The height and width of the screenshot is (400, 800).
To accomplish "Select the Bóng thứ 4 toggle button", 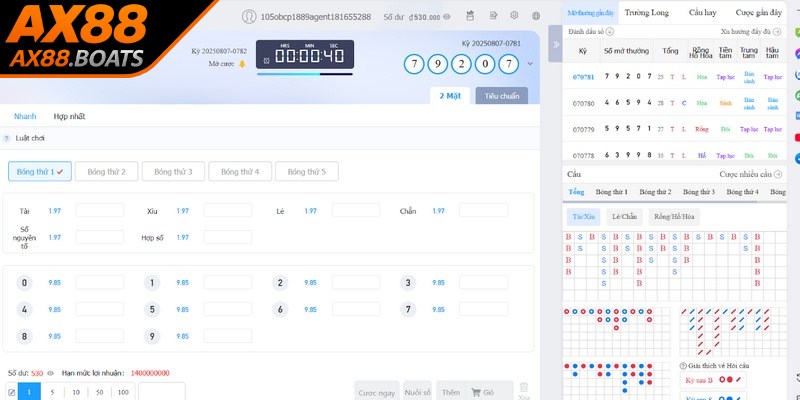I will (x=240, y=171).
